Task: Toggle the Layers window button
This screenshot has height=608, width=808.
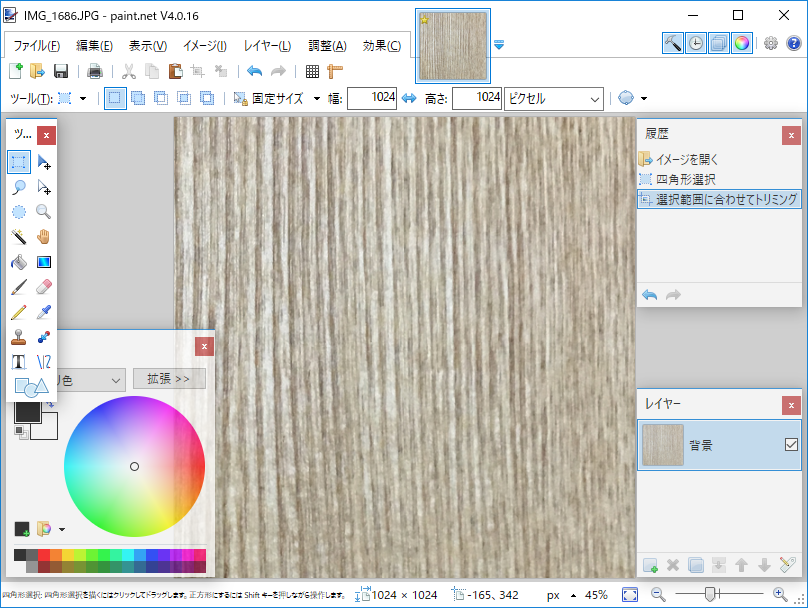Action: pos(719,43)
